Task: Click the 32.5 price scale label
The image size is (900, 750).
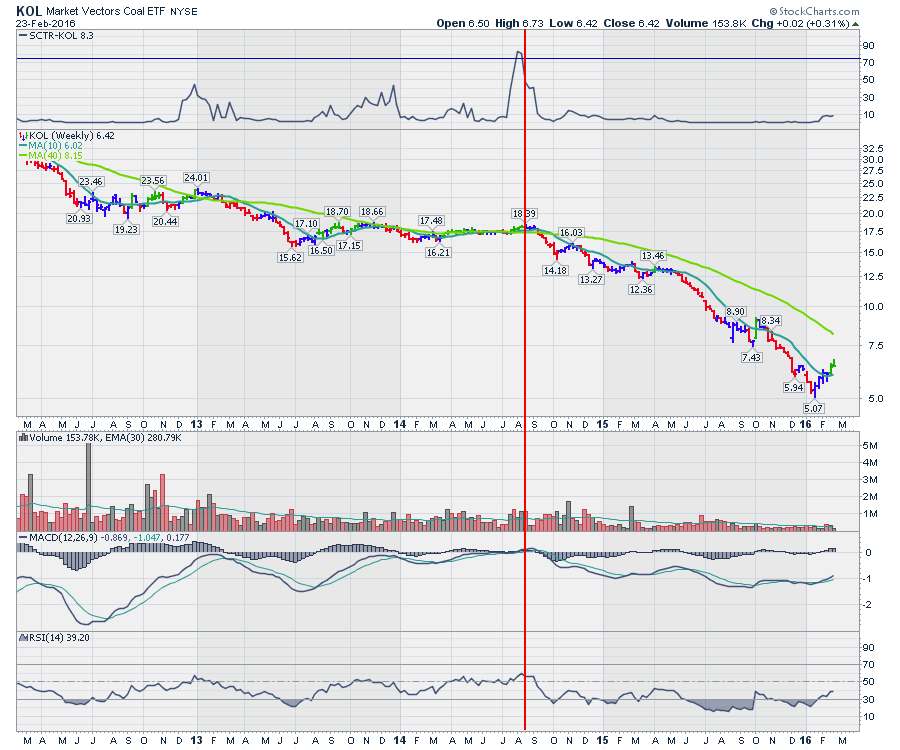Action: [x=873, y=149]
